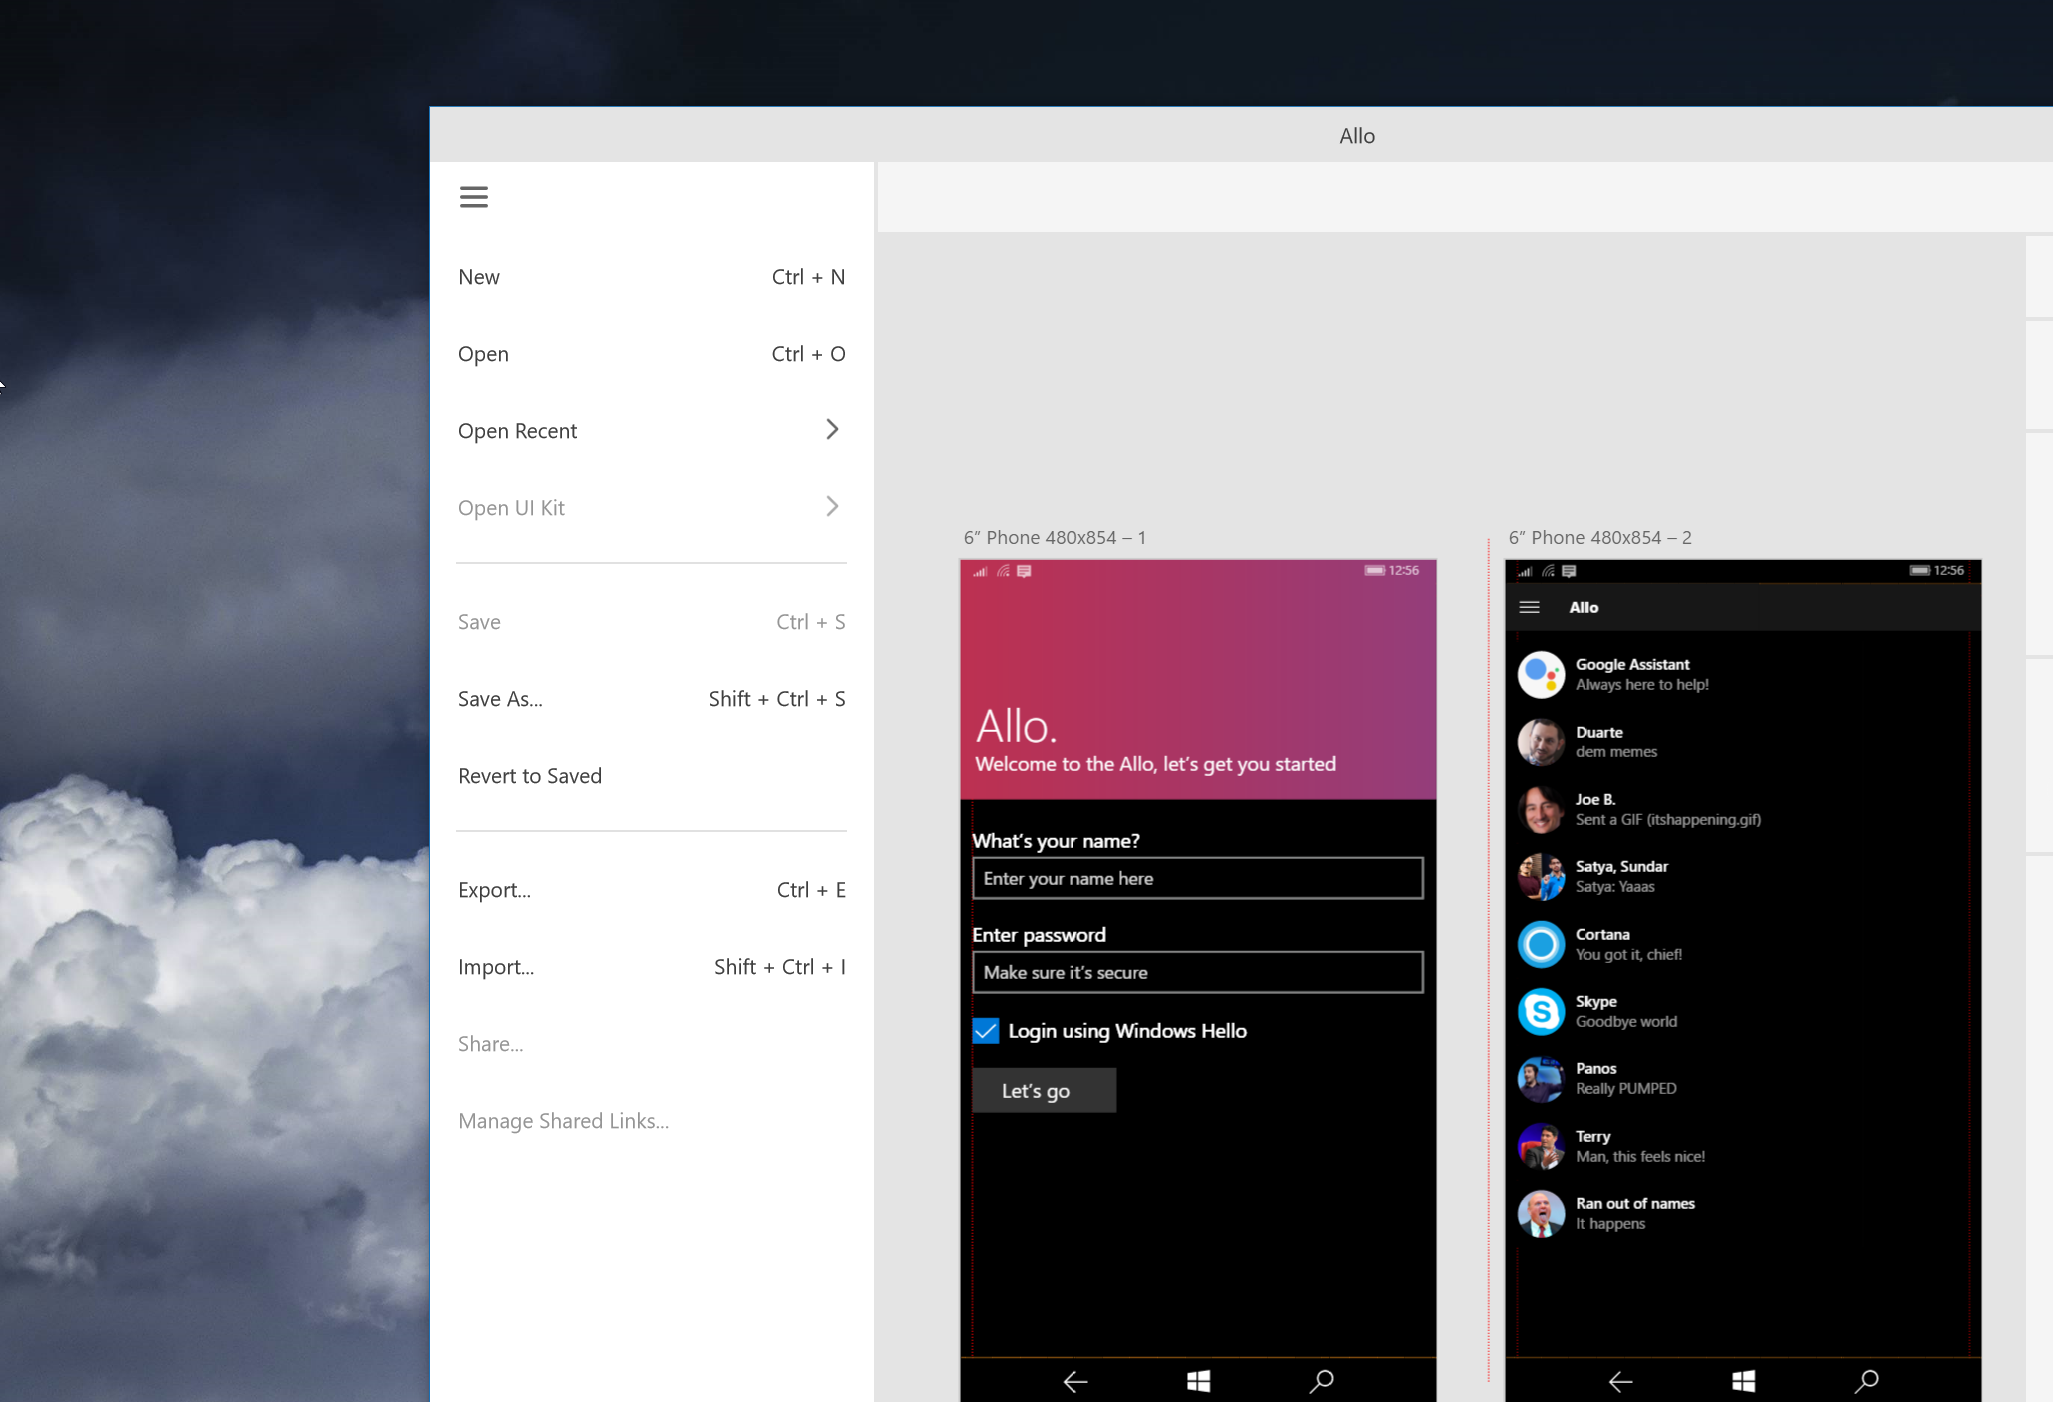Screen dimensions: 2053x1402
Task: Click the Import menu option
Action: (495, 967)
